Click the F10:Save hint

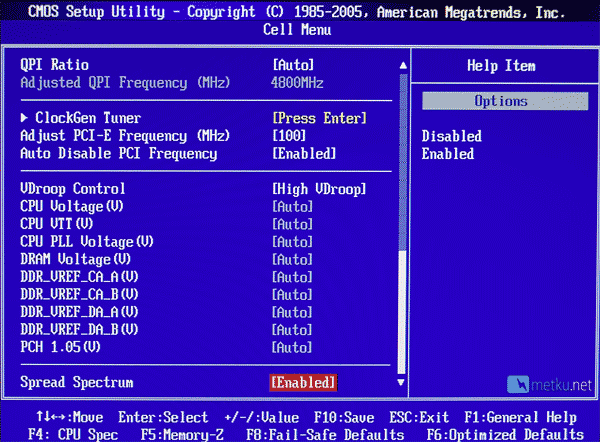click(344, 417)
